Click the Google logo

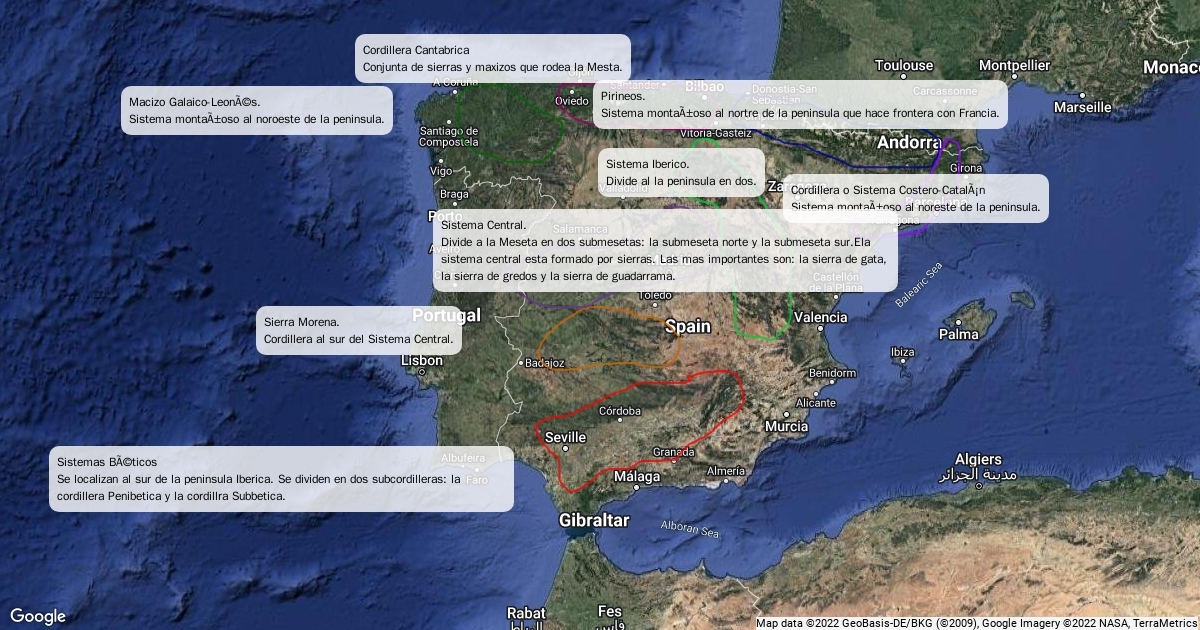coord(38,616)
